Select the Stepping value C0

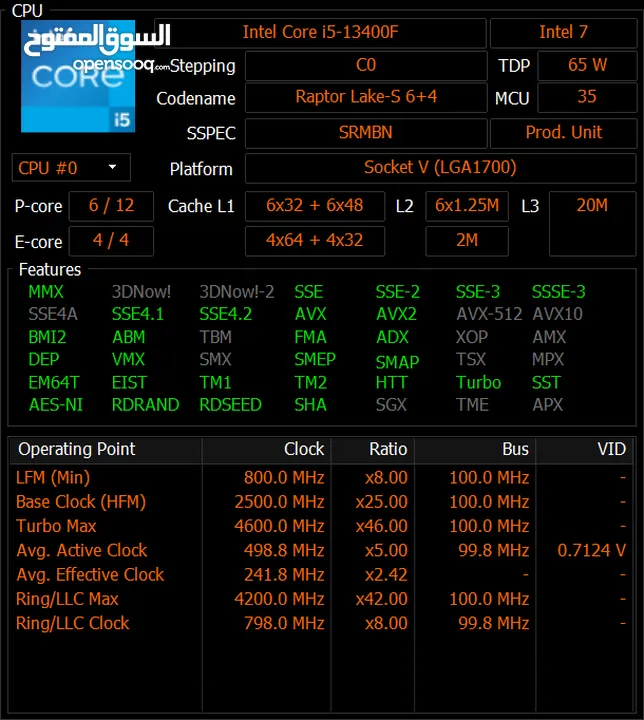366,65
